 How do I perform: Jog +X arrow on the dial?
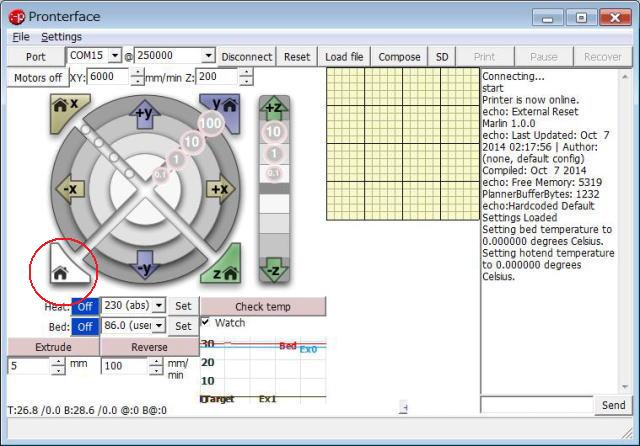click(x=220, y=189)
